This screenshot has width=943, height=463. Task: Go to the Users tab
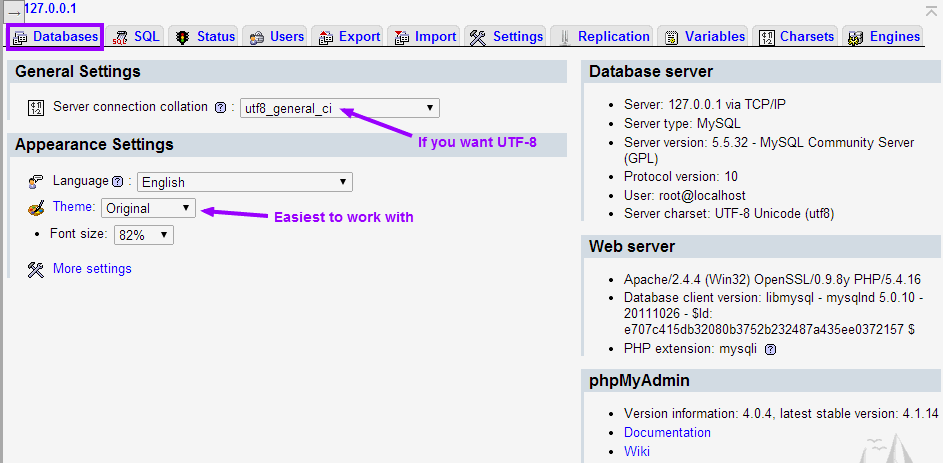coord(277,37)
